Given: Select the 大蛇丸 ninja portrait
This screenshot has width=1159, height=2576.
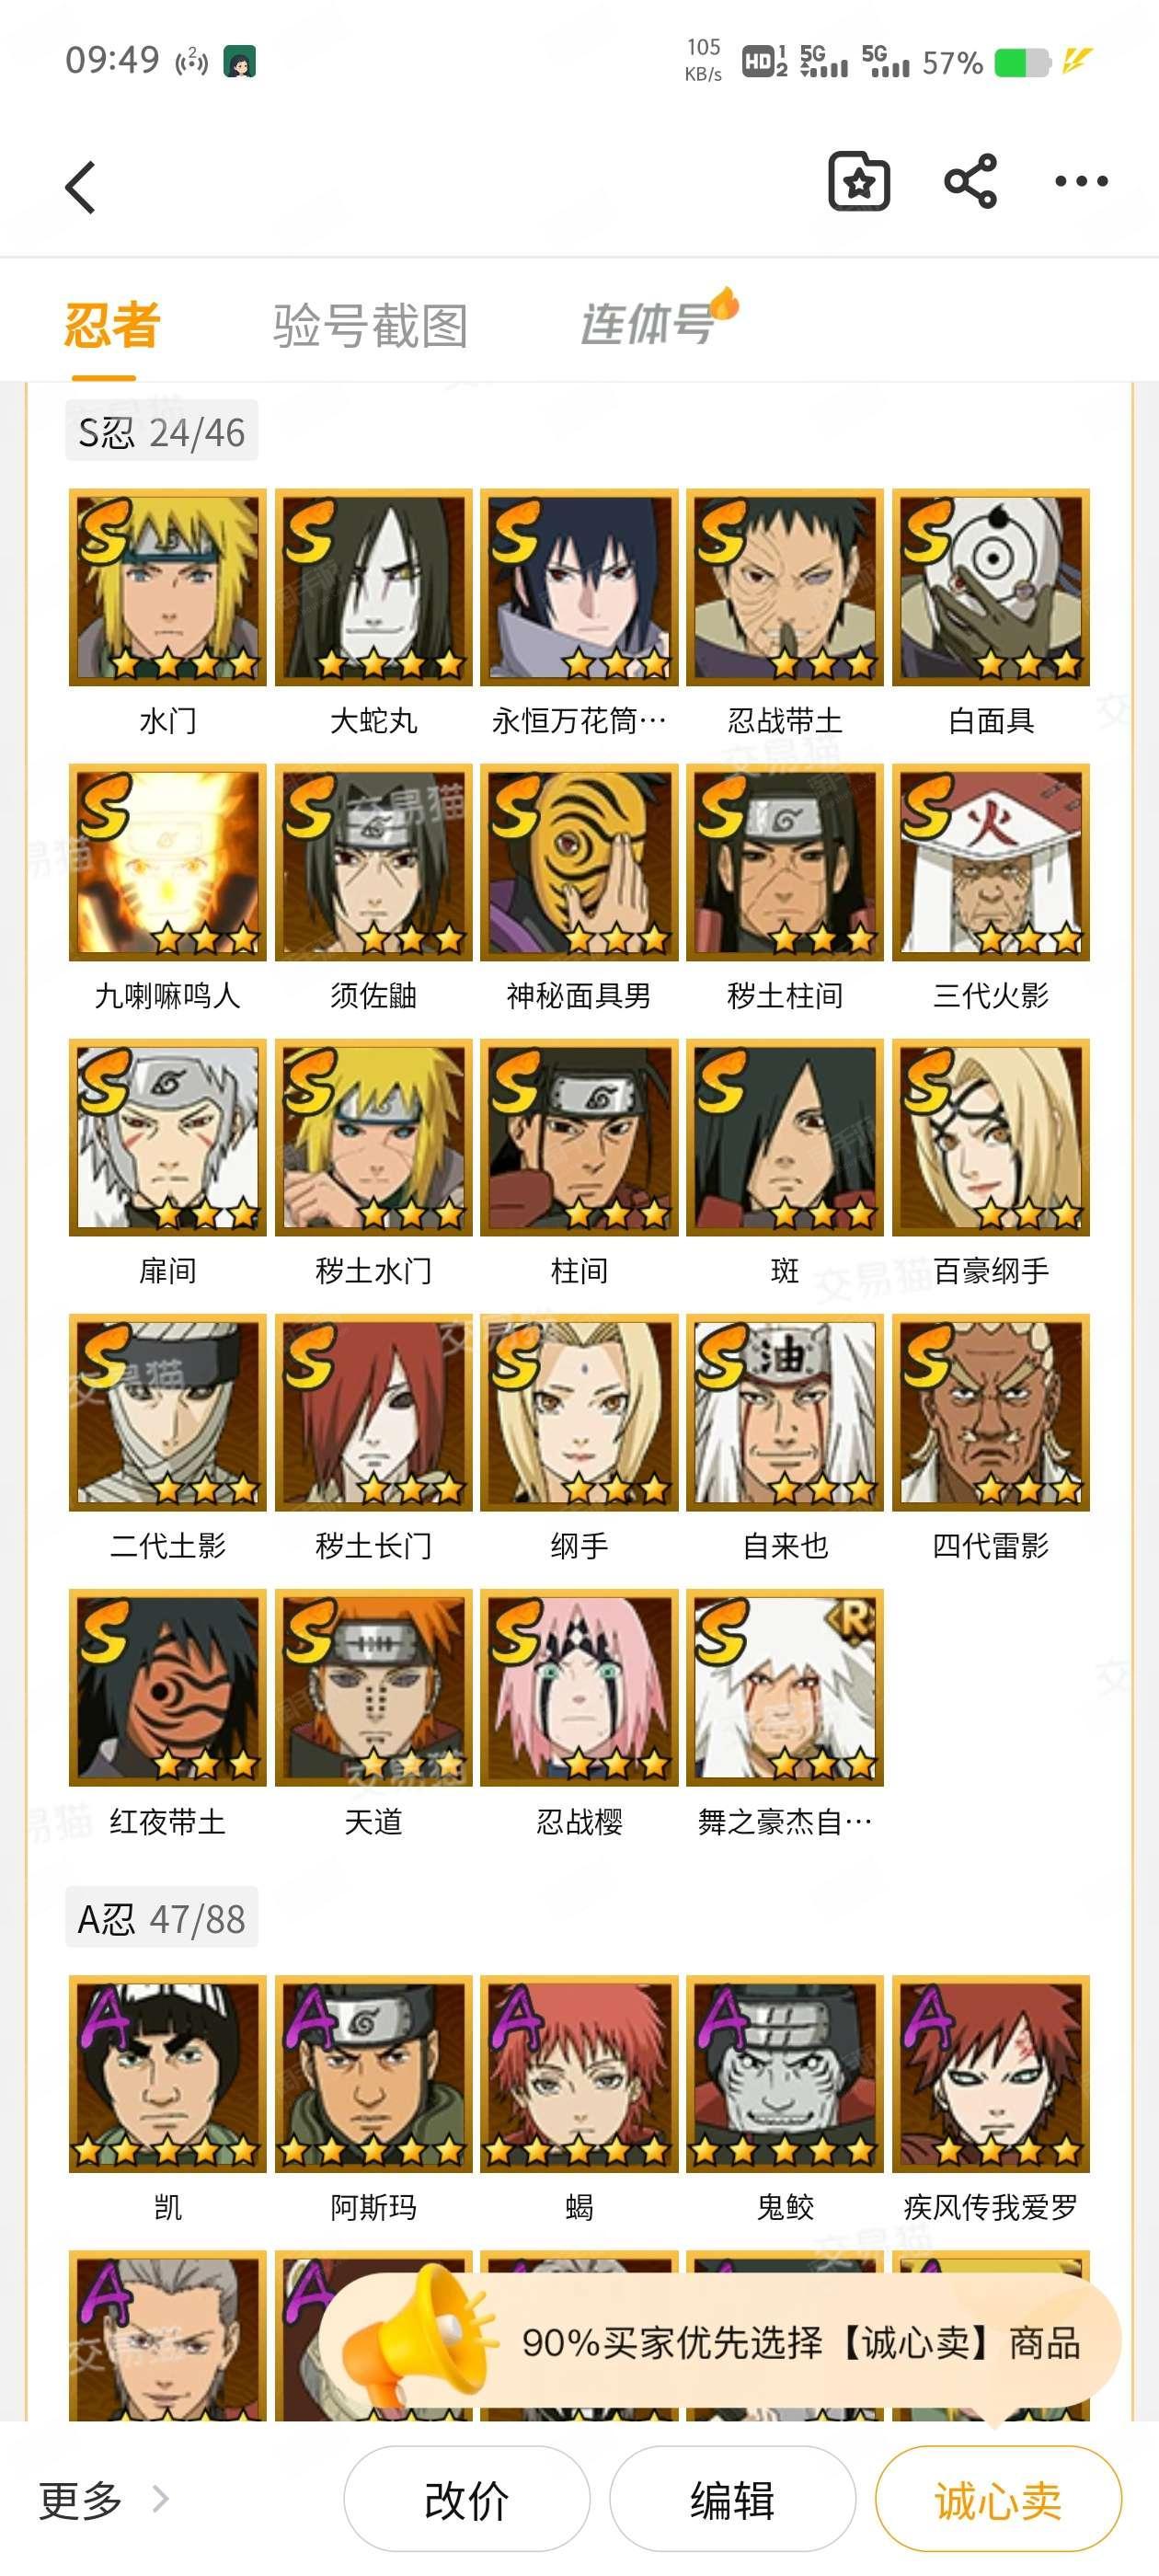Looking at the screenshot, I should coord(374,587).
